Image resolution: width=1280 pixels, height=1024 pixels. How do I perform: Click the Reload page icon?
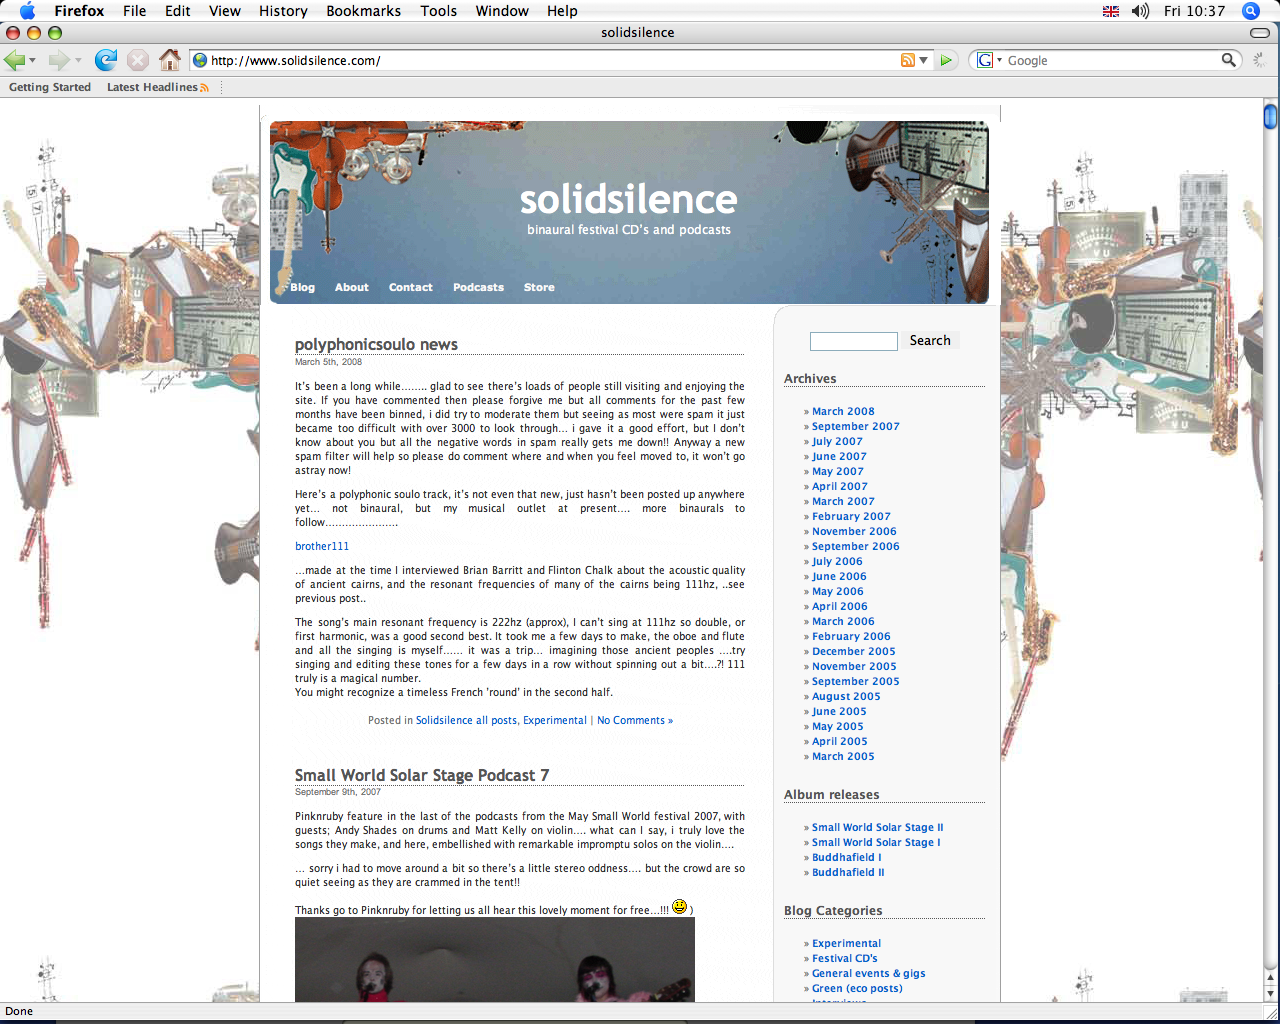coord(106,60)
